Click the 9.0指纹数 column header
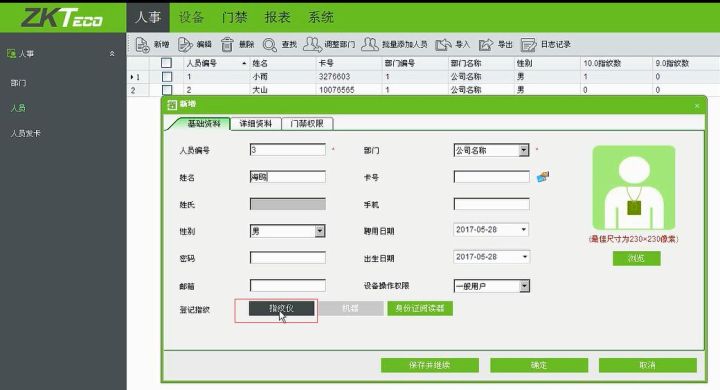The width and height of the screenshot is (720, 390). coord(686,63)
